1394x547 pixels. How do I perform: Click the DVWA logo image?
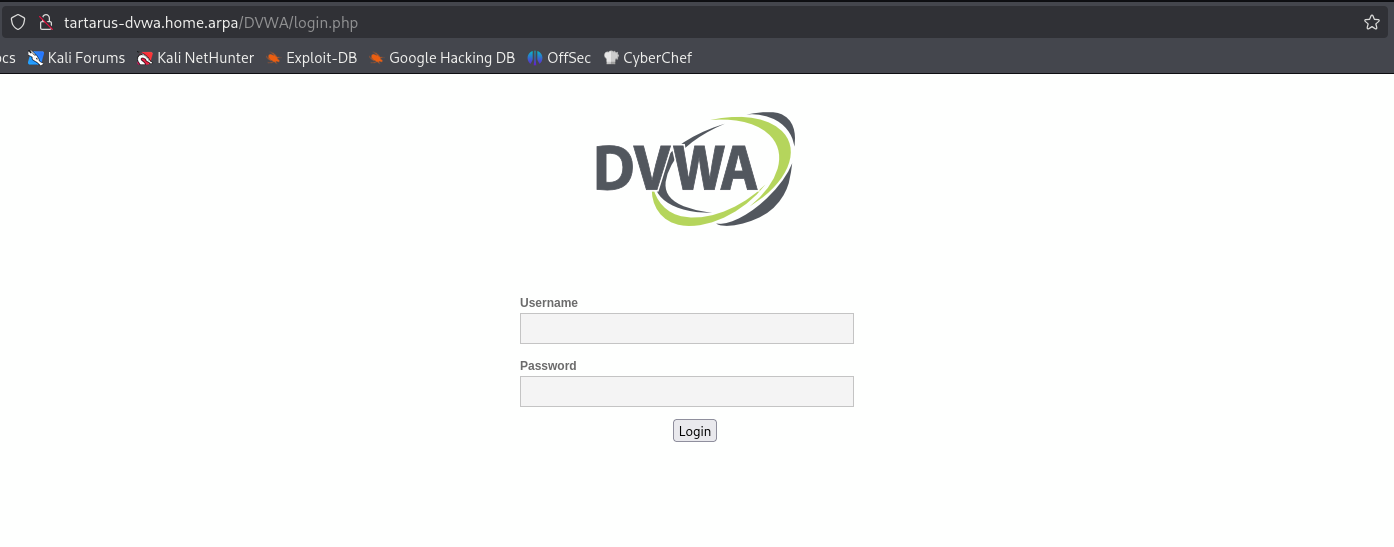(694, 168)
